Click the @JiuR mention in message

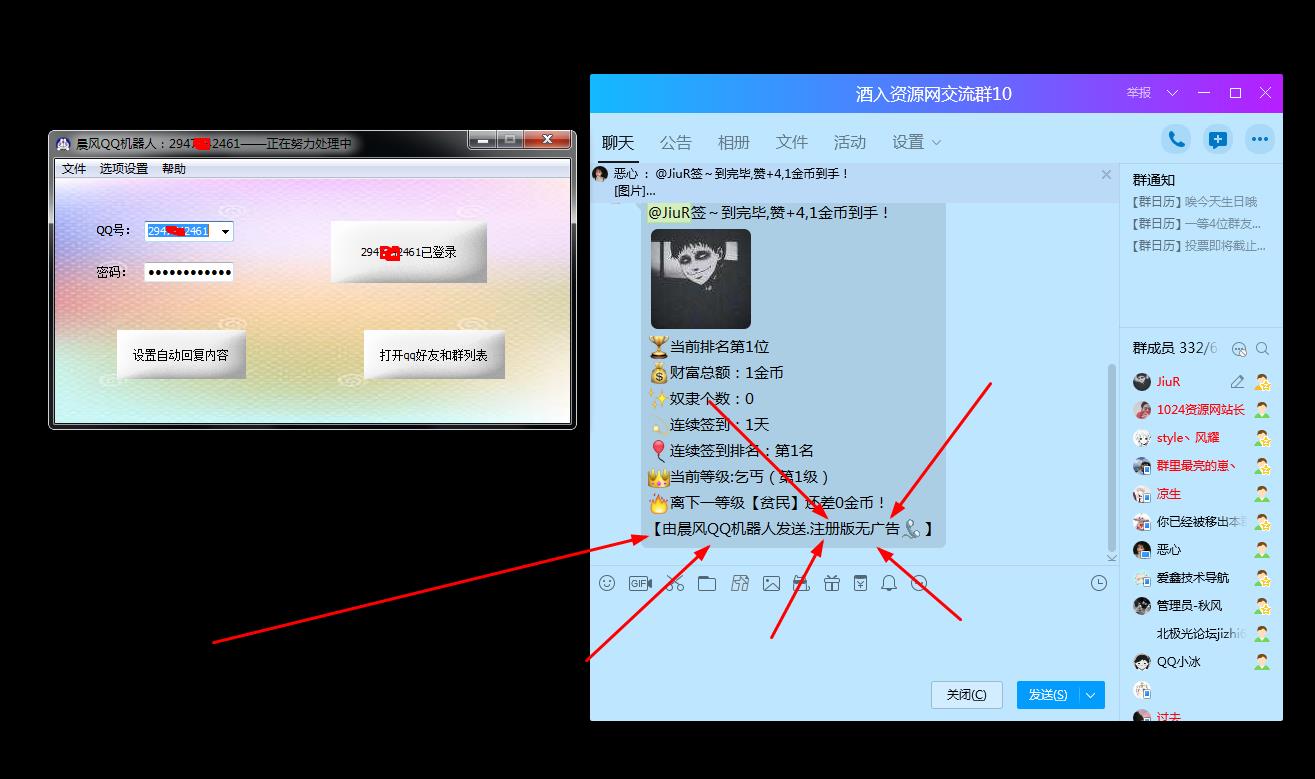point(669,212)
